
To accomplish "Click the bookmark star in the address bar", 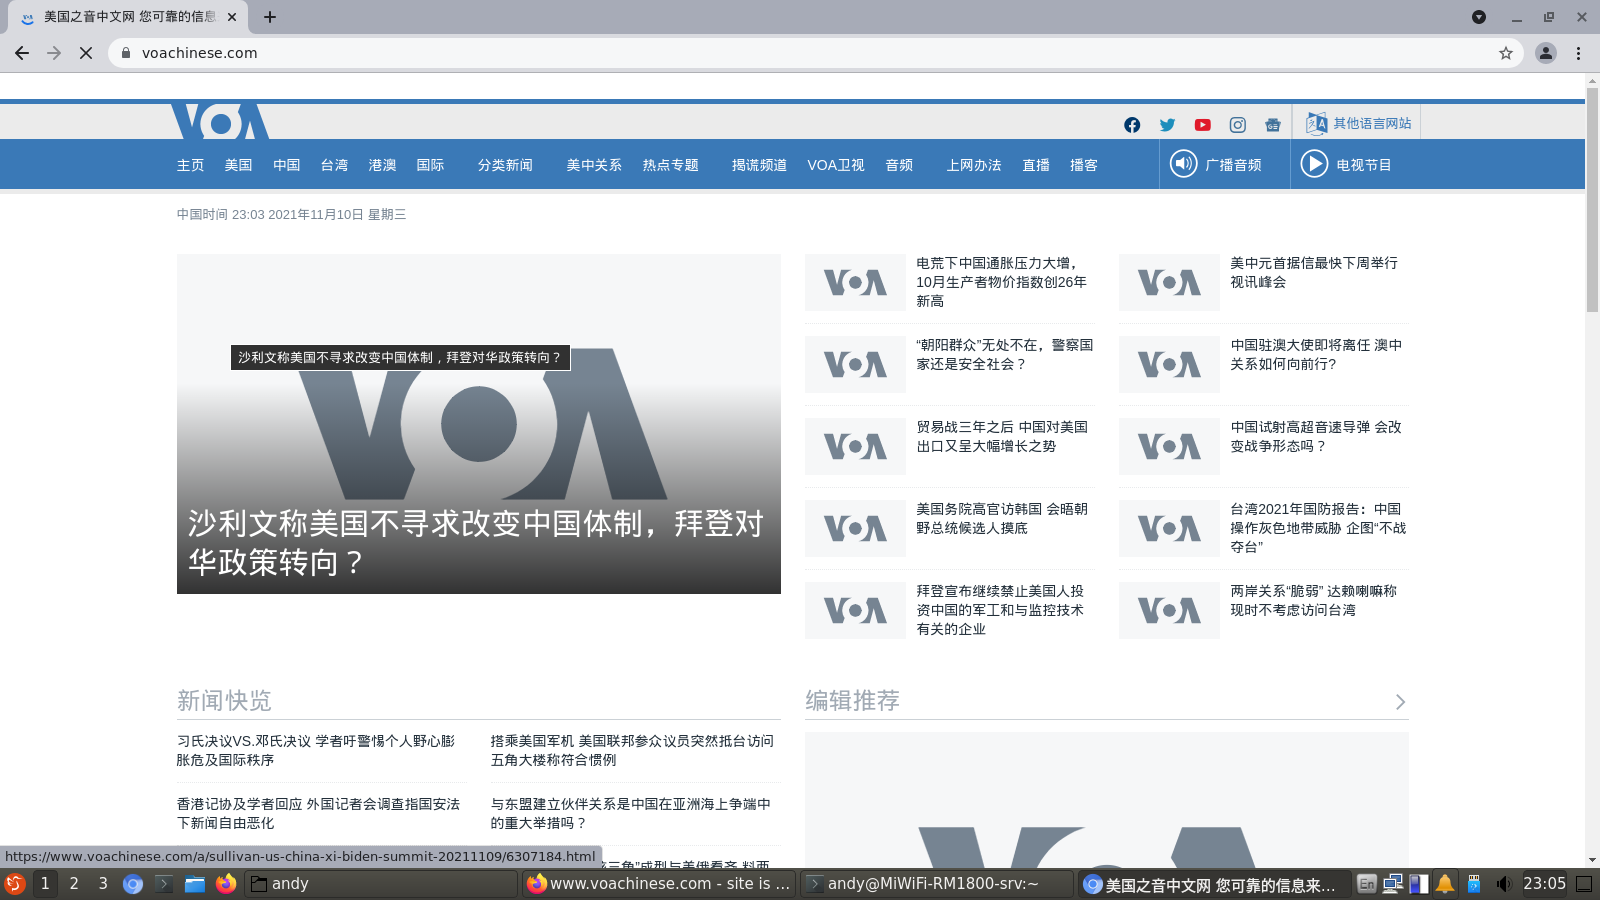I will tap(1505, 53).
